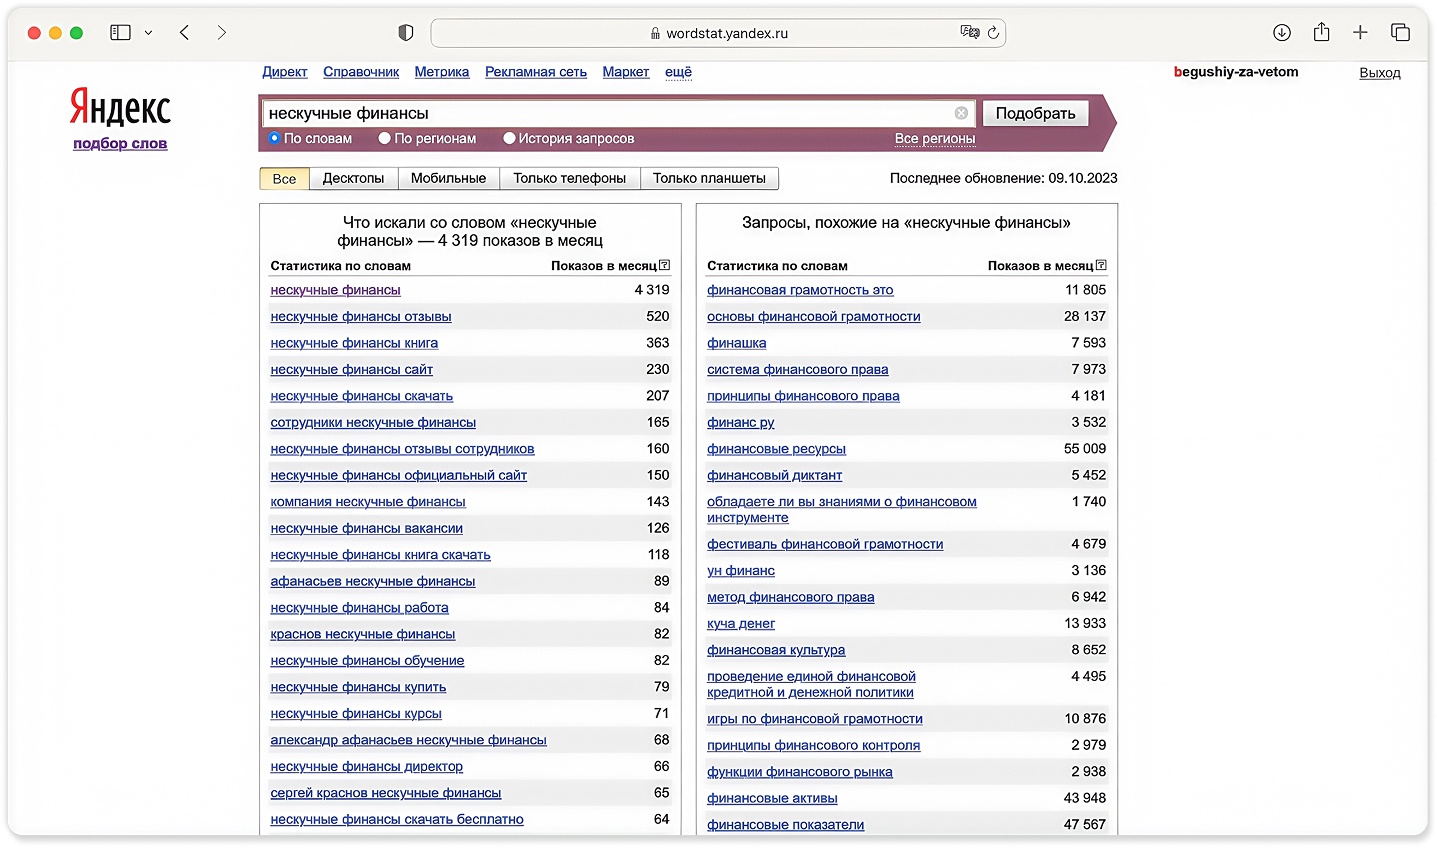Viewport: 1437px width, 848px height.
Task: Select the 'По словам' radio button
Action: [275, 139]
